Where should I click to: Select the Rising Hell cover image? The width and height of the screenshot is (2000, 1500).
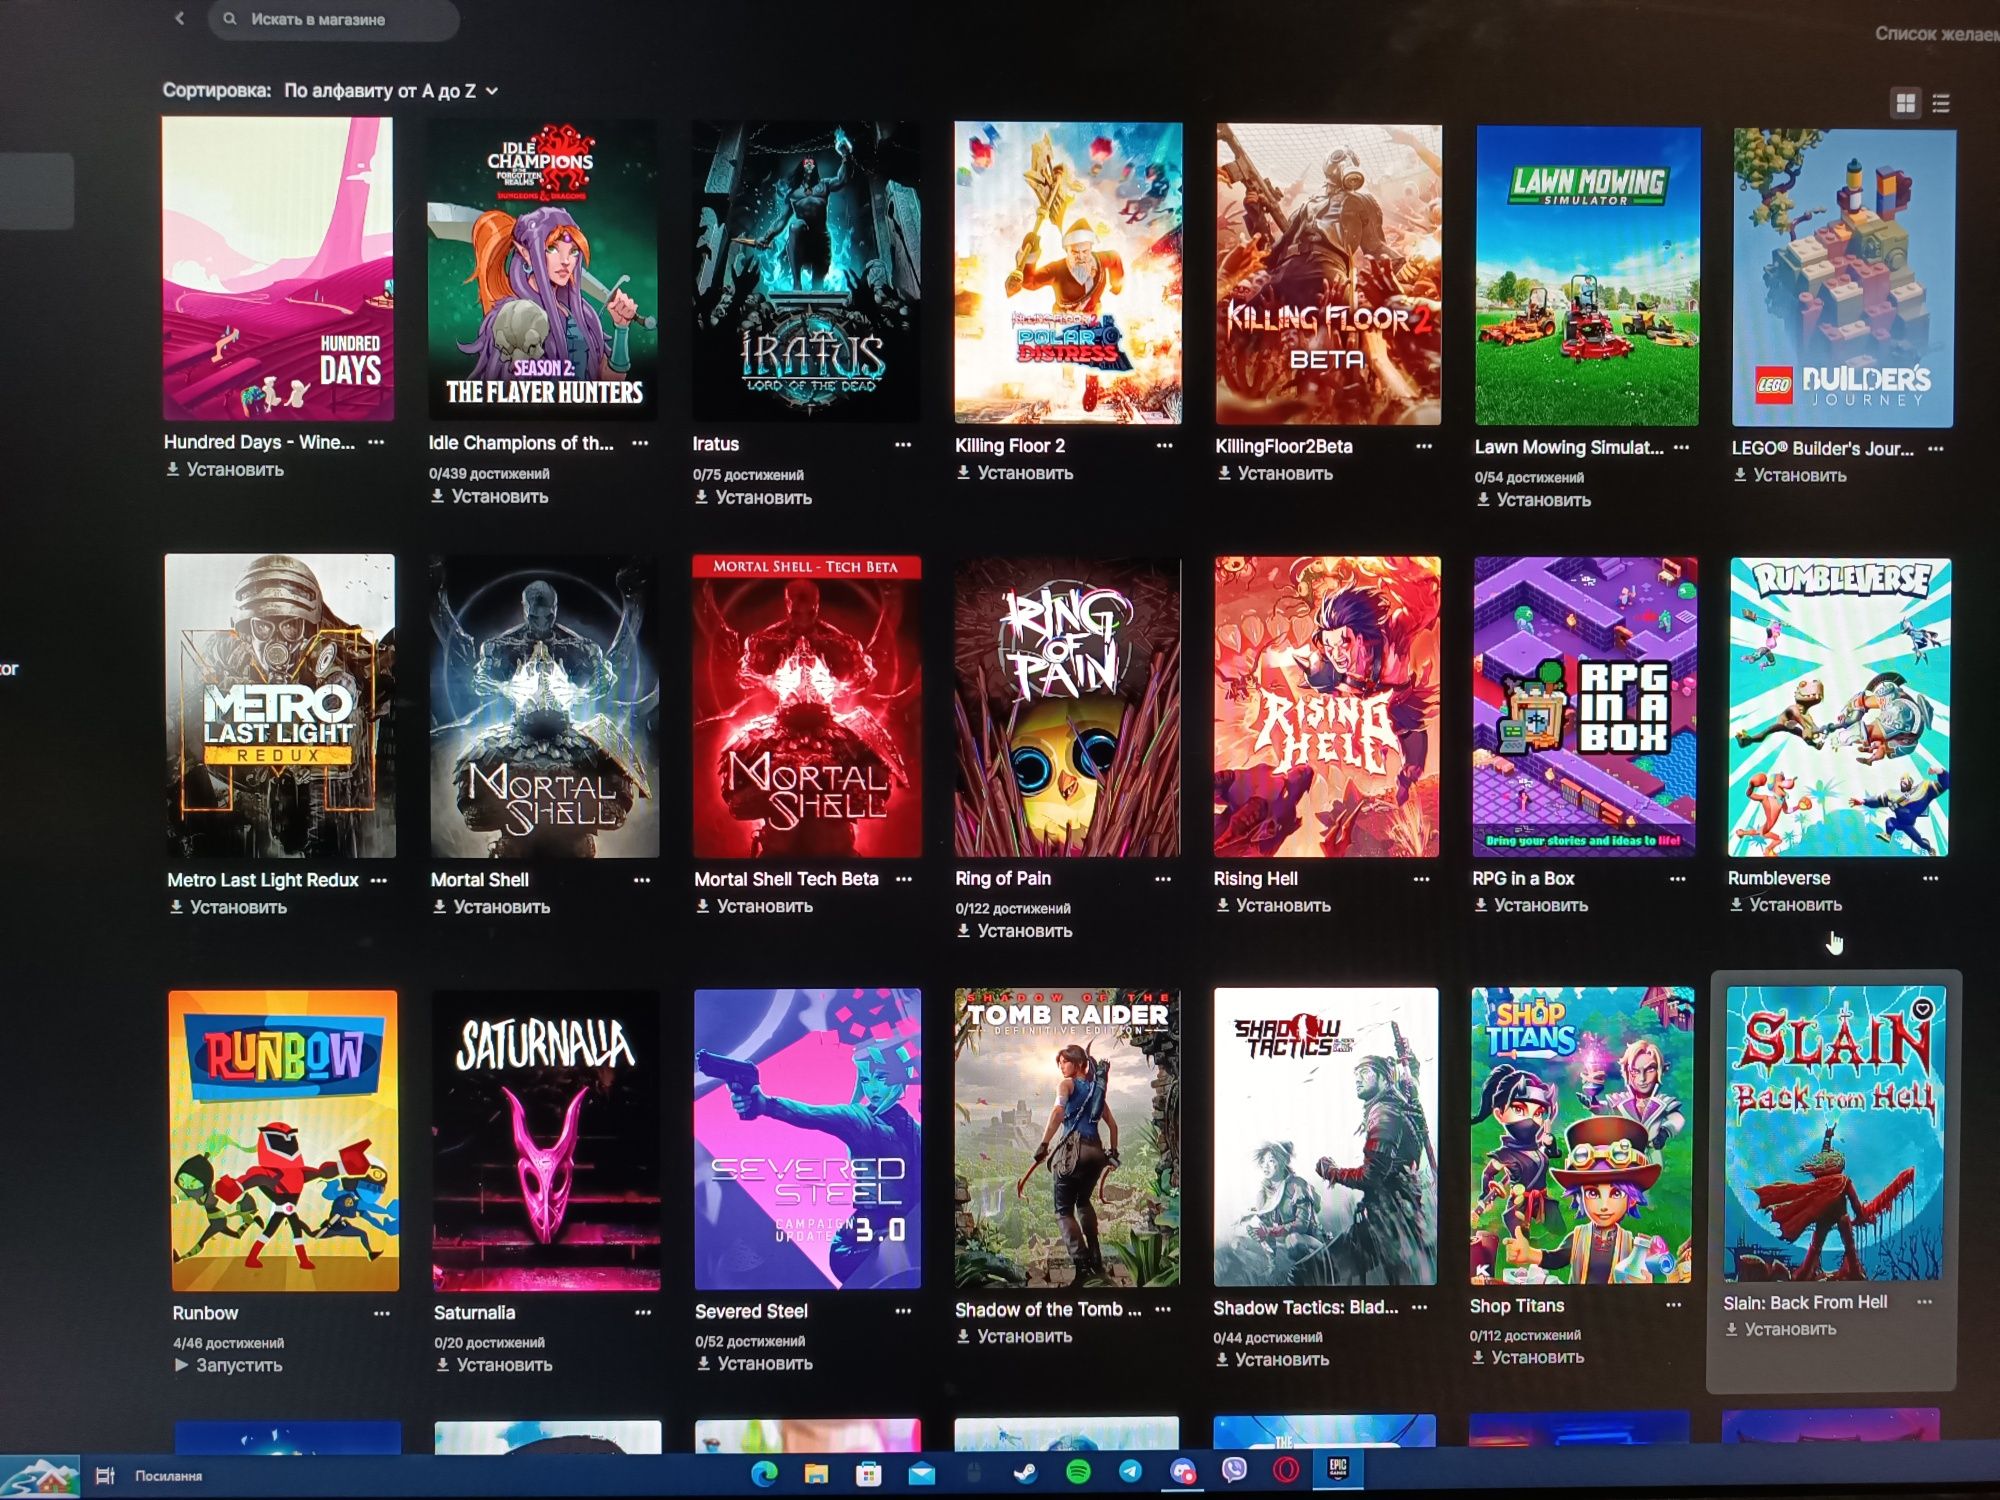(x=1327, y=707)
